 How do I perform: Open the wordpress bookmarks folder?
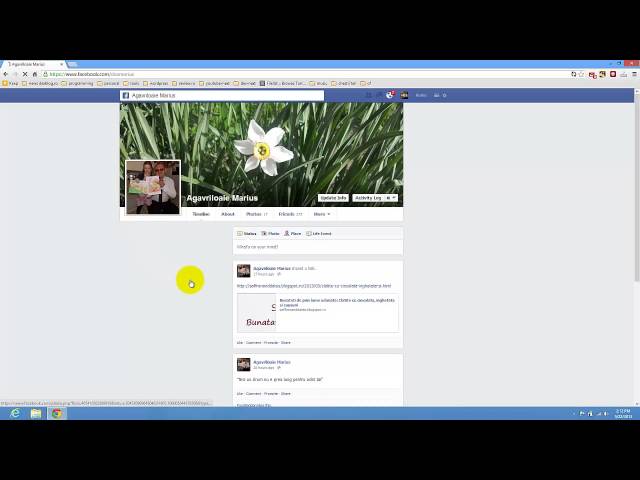click(156, 83)
